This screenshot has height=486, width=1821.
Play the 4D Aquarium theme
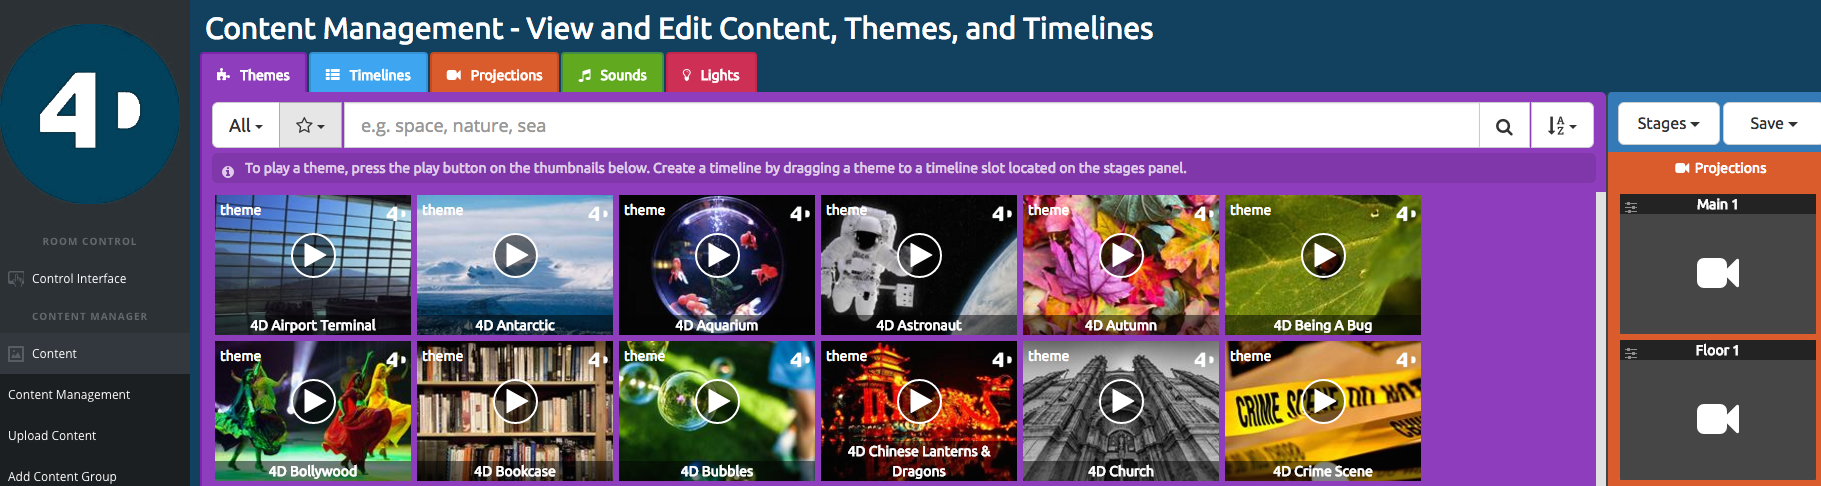tap(717, 256)
